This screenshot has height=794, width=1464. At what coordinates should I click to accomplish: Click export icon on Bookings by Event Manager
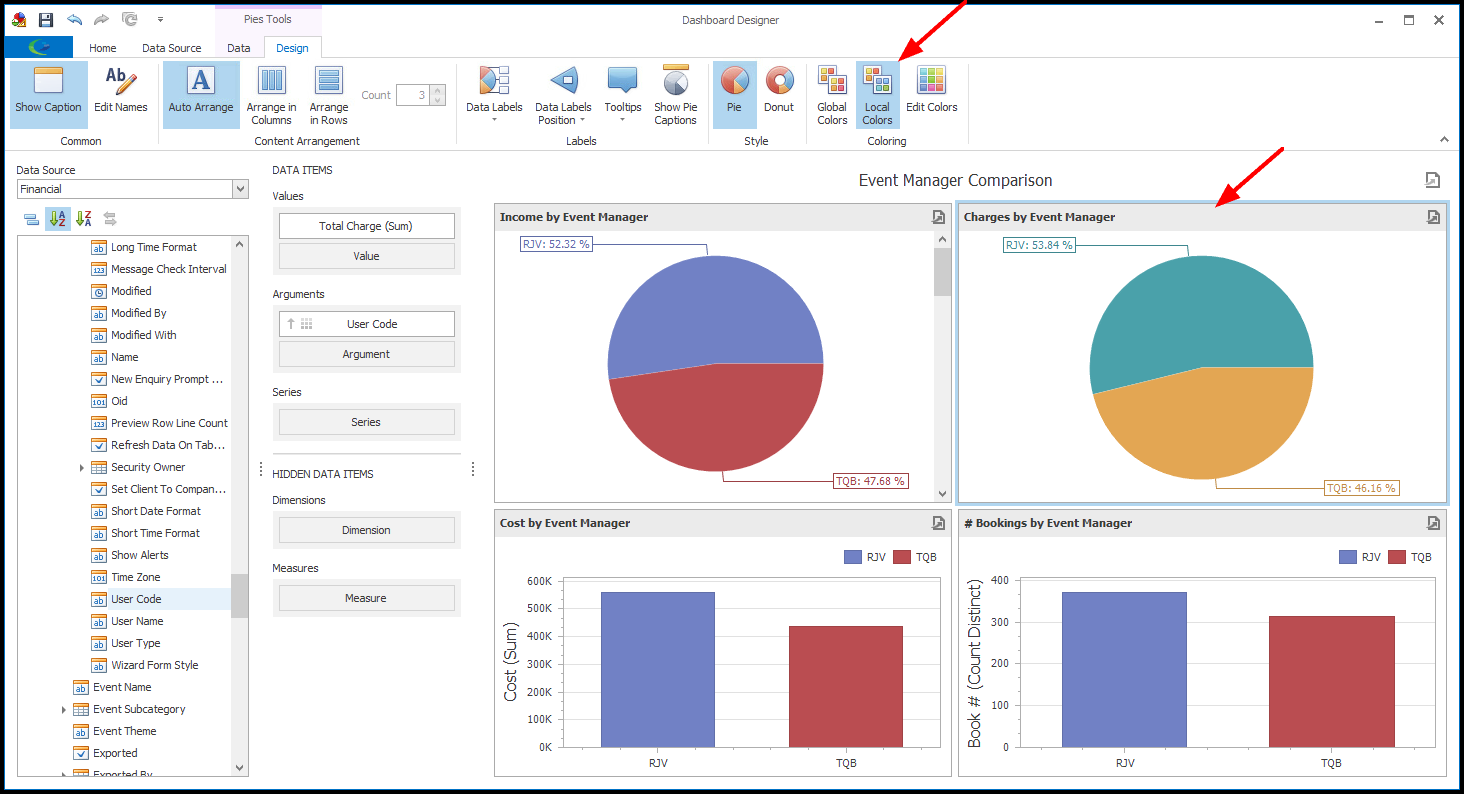[1433, 523]
